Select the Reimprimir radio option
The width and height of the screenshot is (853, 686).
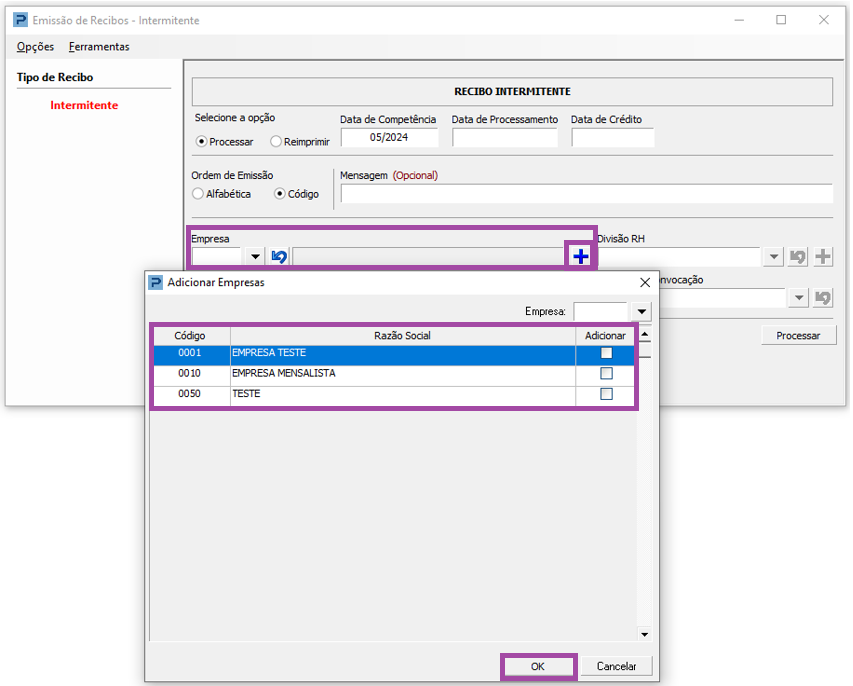(276, 141)
